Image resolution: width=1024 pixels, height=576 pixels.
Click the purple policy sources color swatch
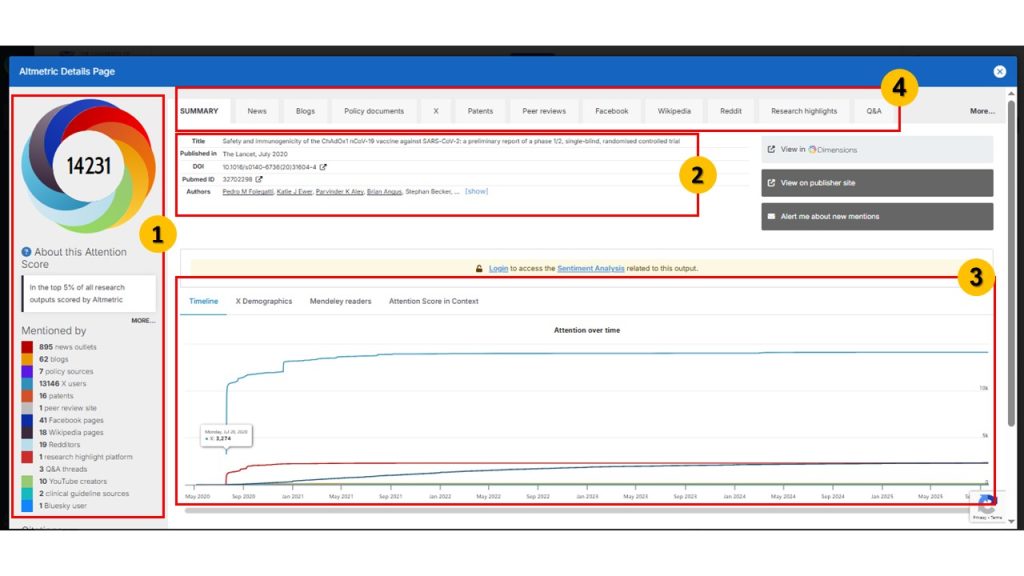[x=27, y=372]
